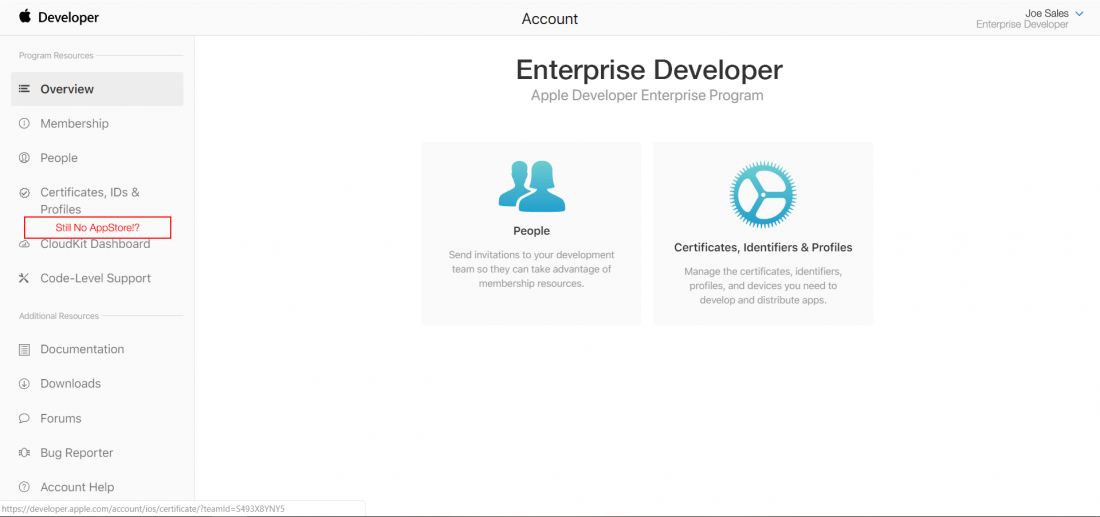Click the People card title
Image resolution: width=1100 pixels, height=517 pixels.
[531, 231]
